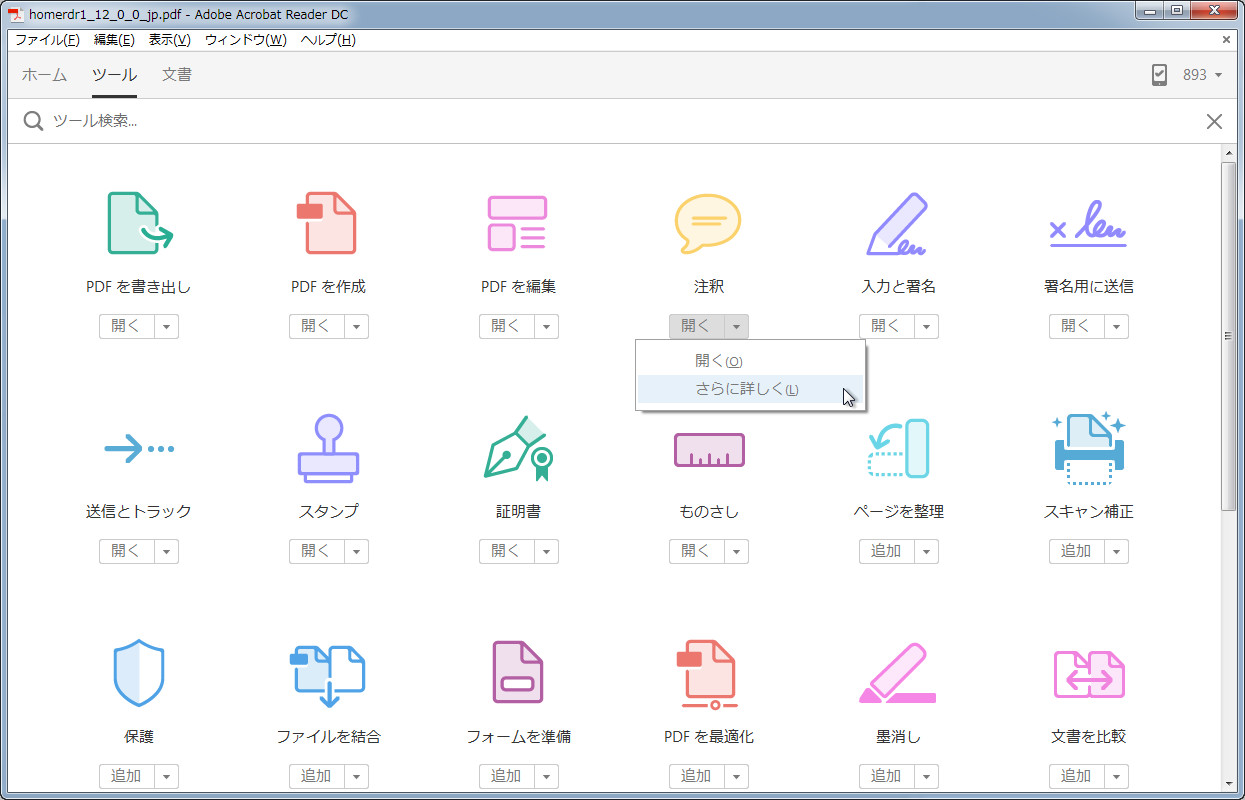Click the 追加 button under ページを整理

[x=885, y=551]
